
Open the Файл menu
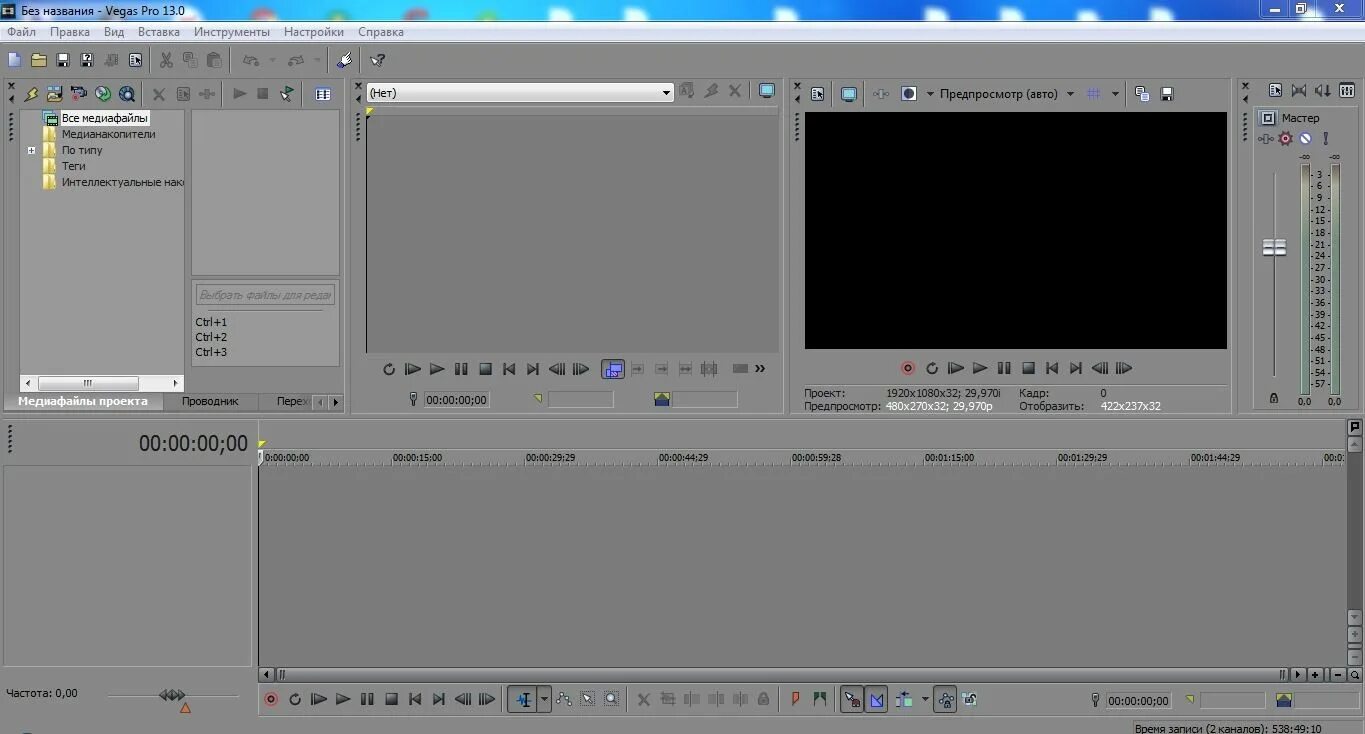pyautogui.click(x=21, y=32)
